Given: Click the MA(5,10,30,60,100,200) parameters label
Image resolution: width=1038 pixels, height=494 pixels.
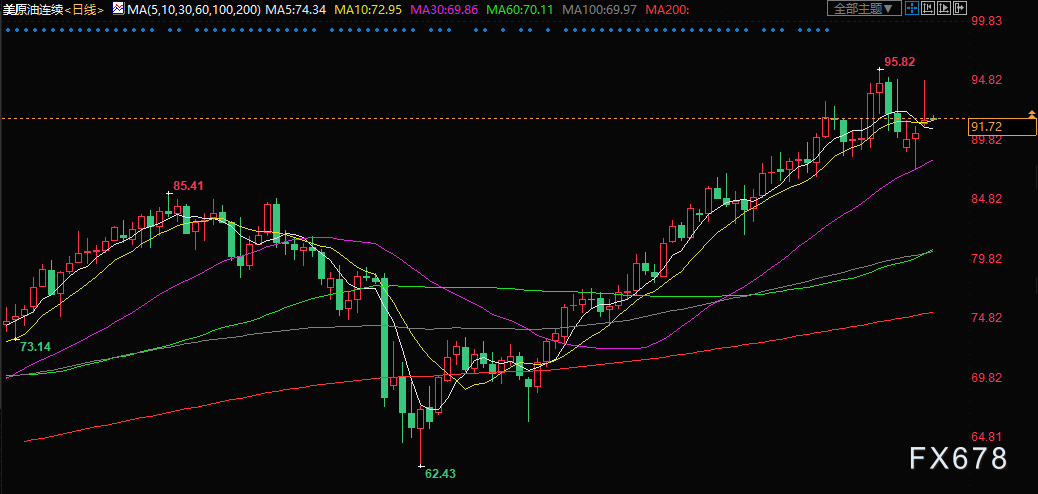Looking at the screenshot, I should click(194, 9).
